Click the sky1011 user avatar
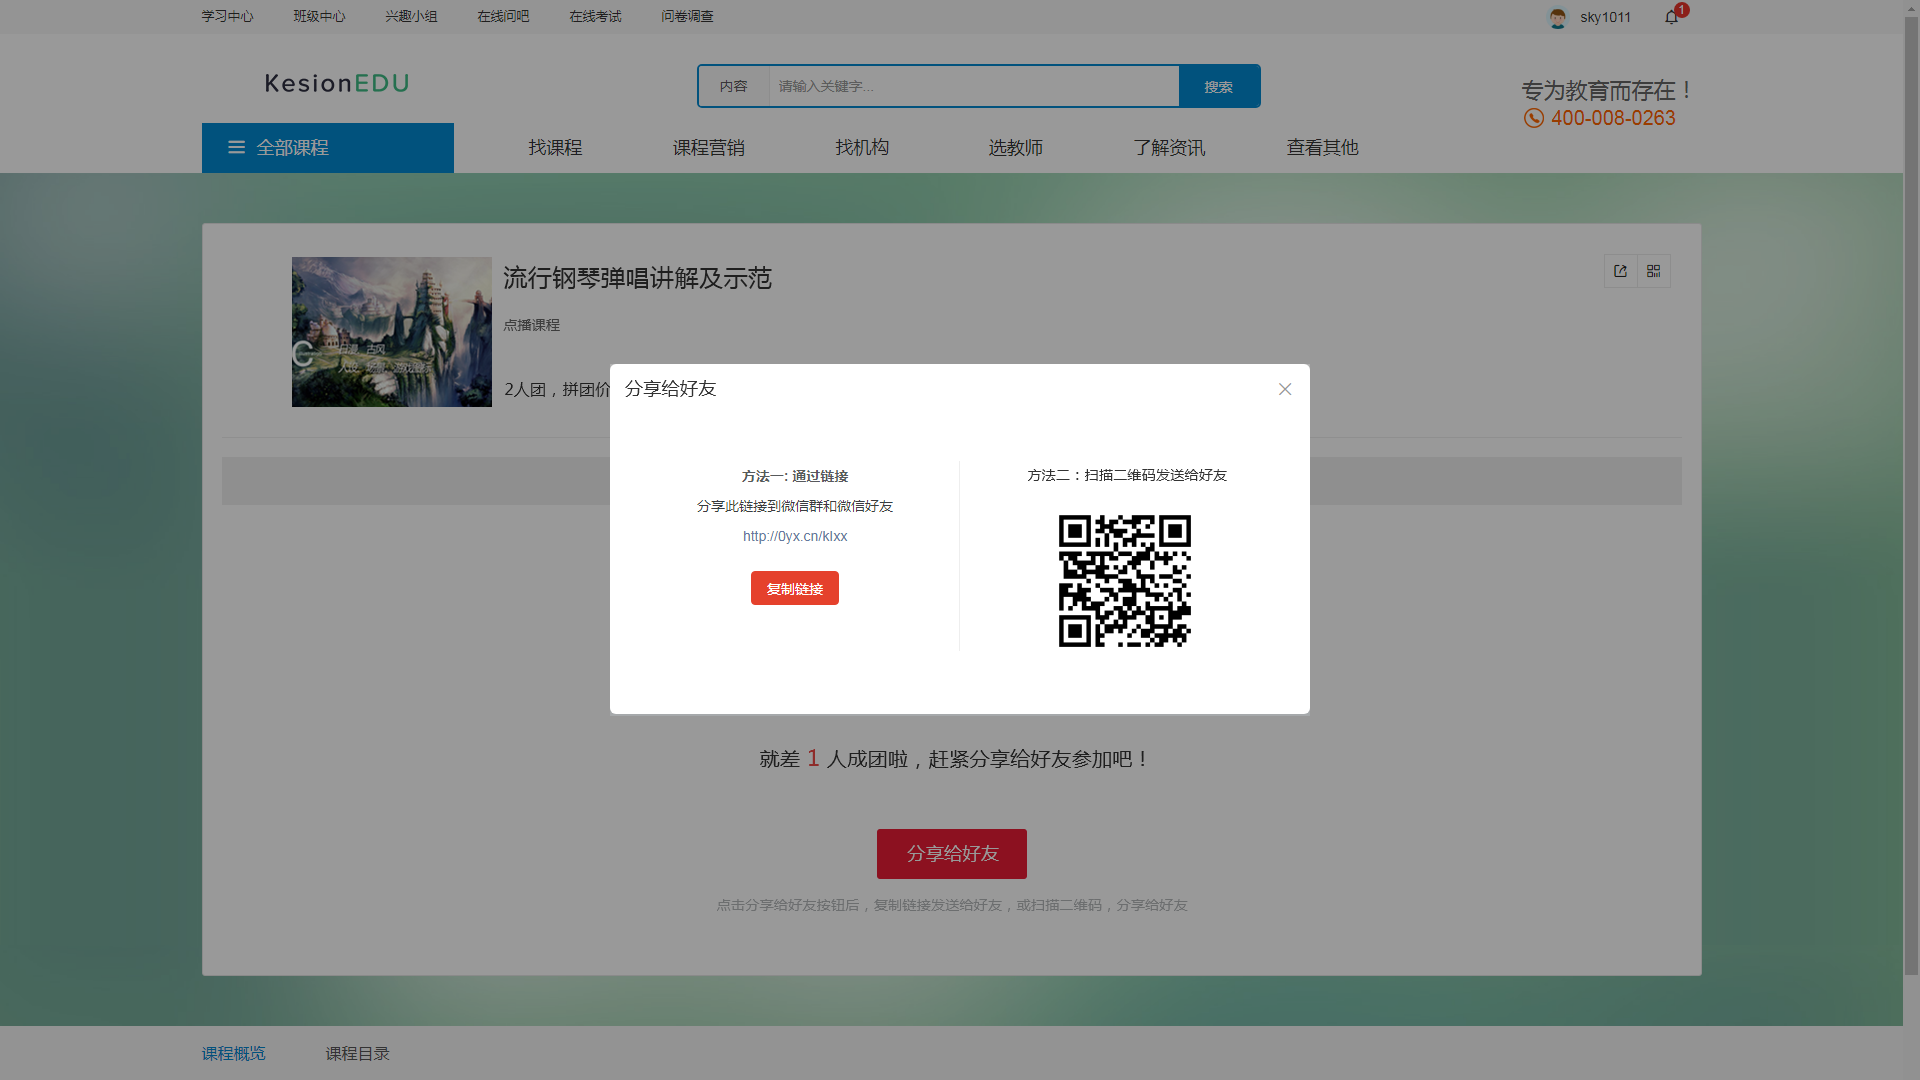 tap(1558, 17)
